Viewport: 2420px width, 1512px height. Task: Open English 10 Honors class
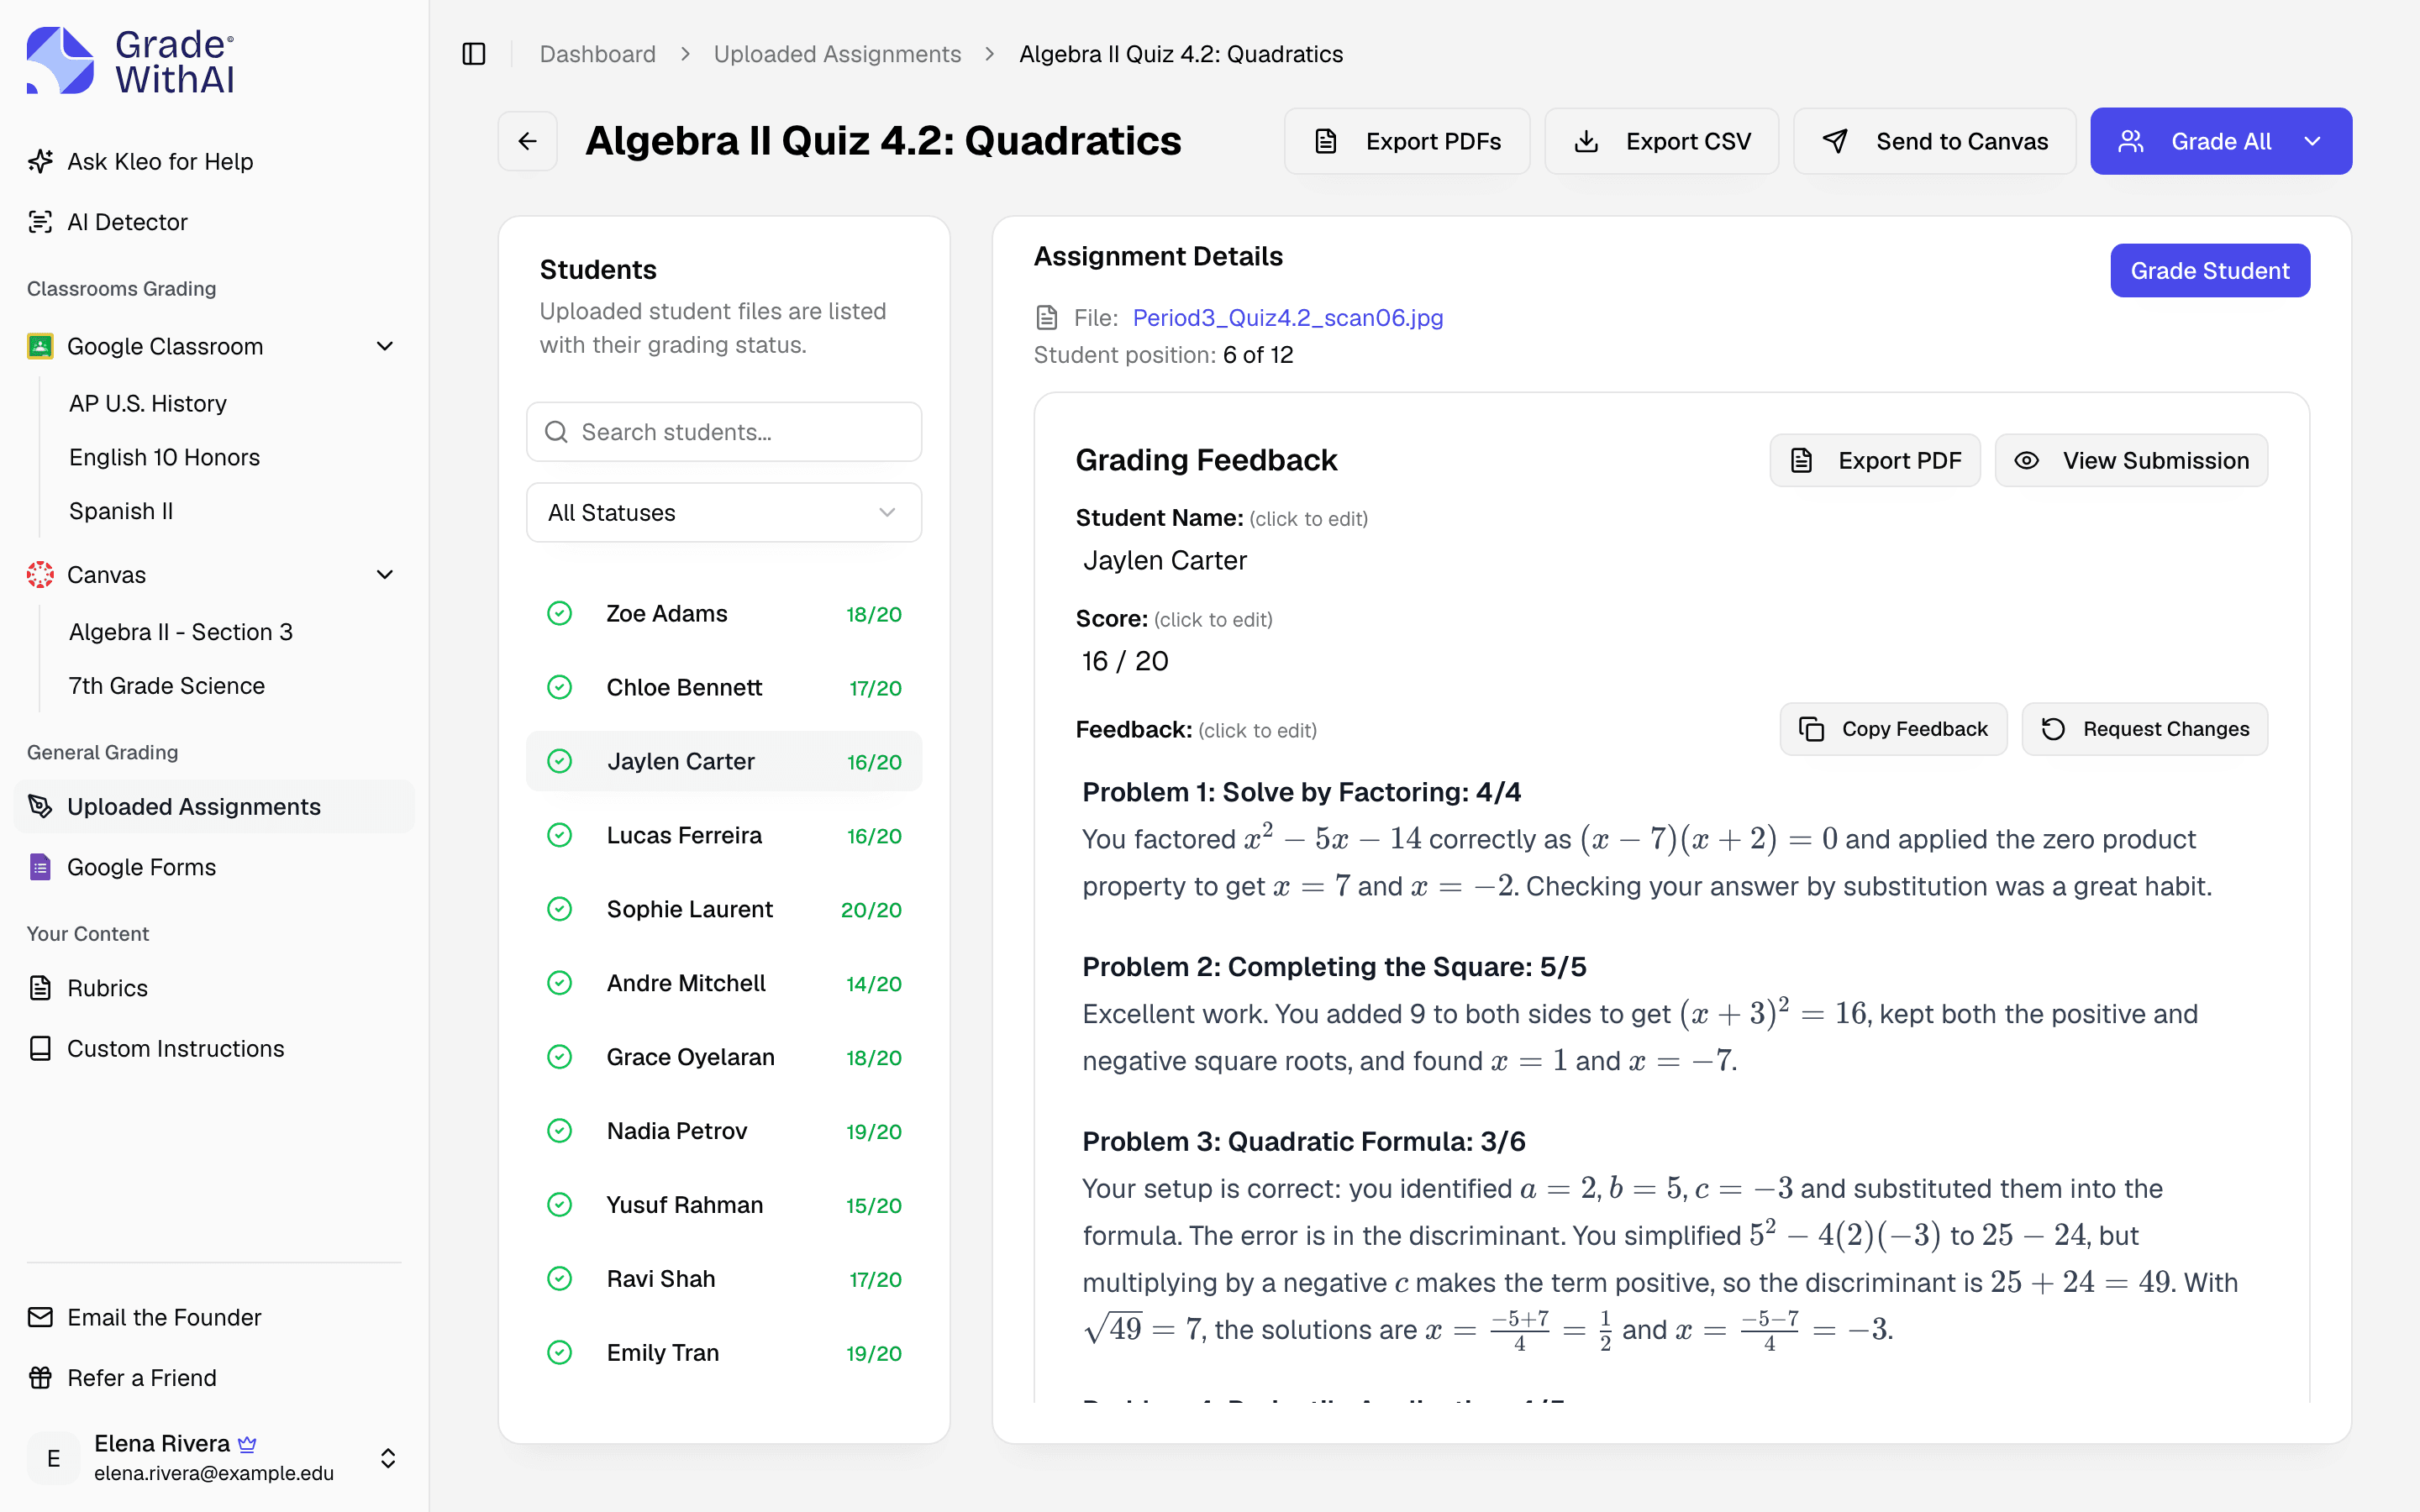[x=165, y=457]
